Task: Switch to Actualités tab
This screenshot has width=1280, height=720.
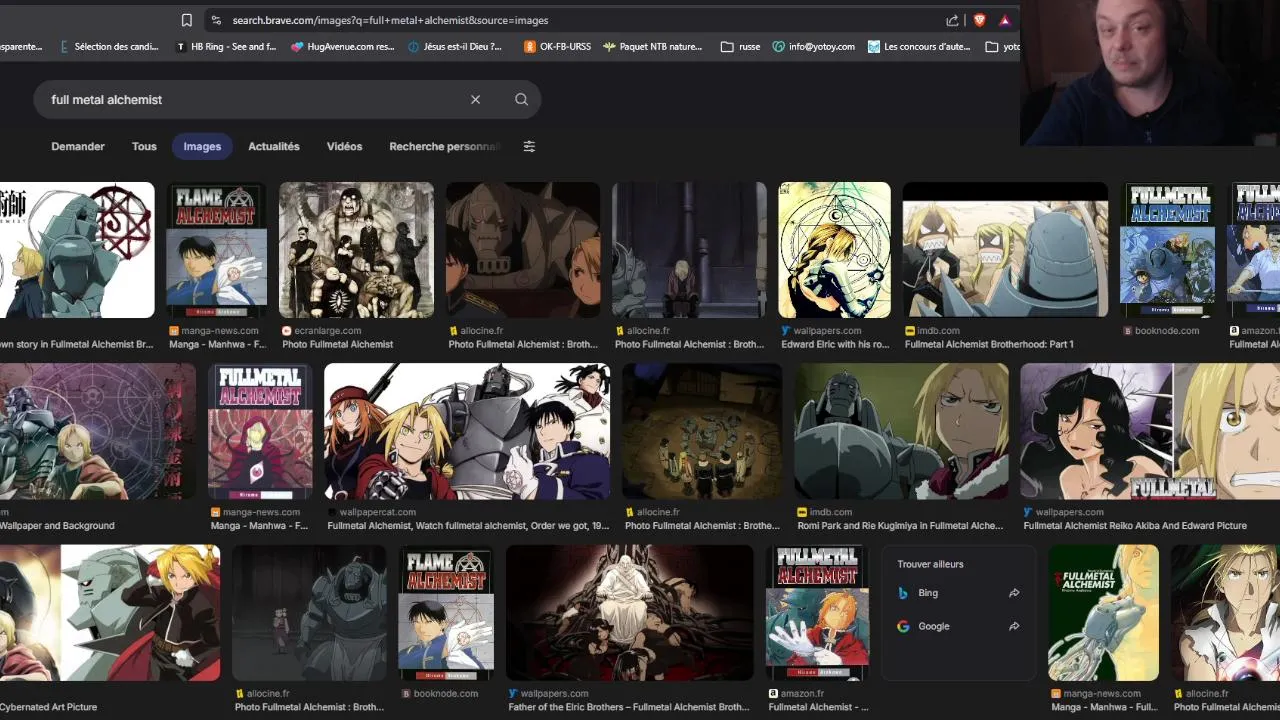Action: [274, 146]
